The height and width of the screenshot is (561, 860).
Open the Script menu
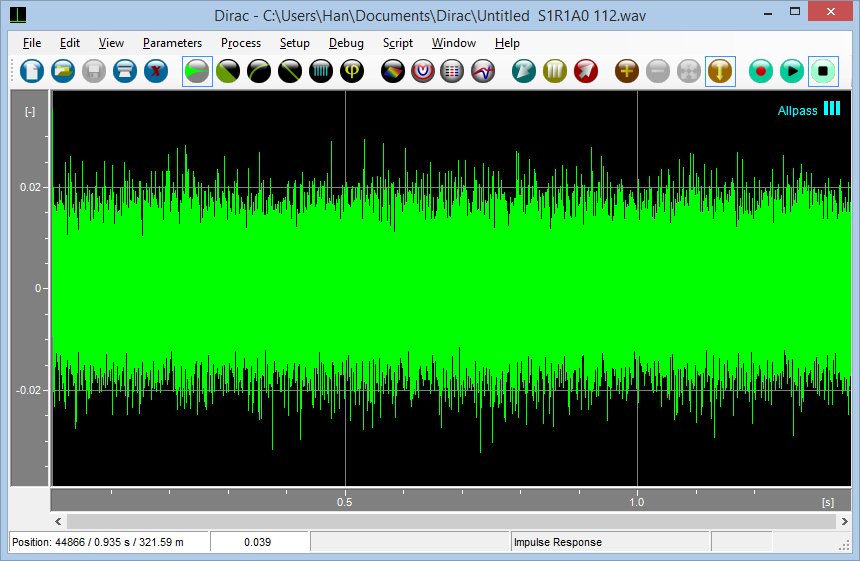(x=398, y=43)
